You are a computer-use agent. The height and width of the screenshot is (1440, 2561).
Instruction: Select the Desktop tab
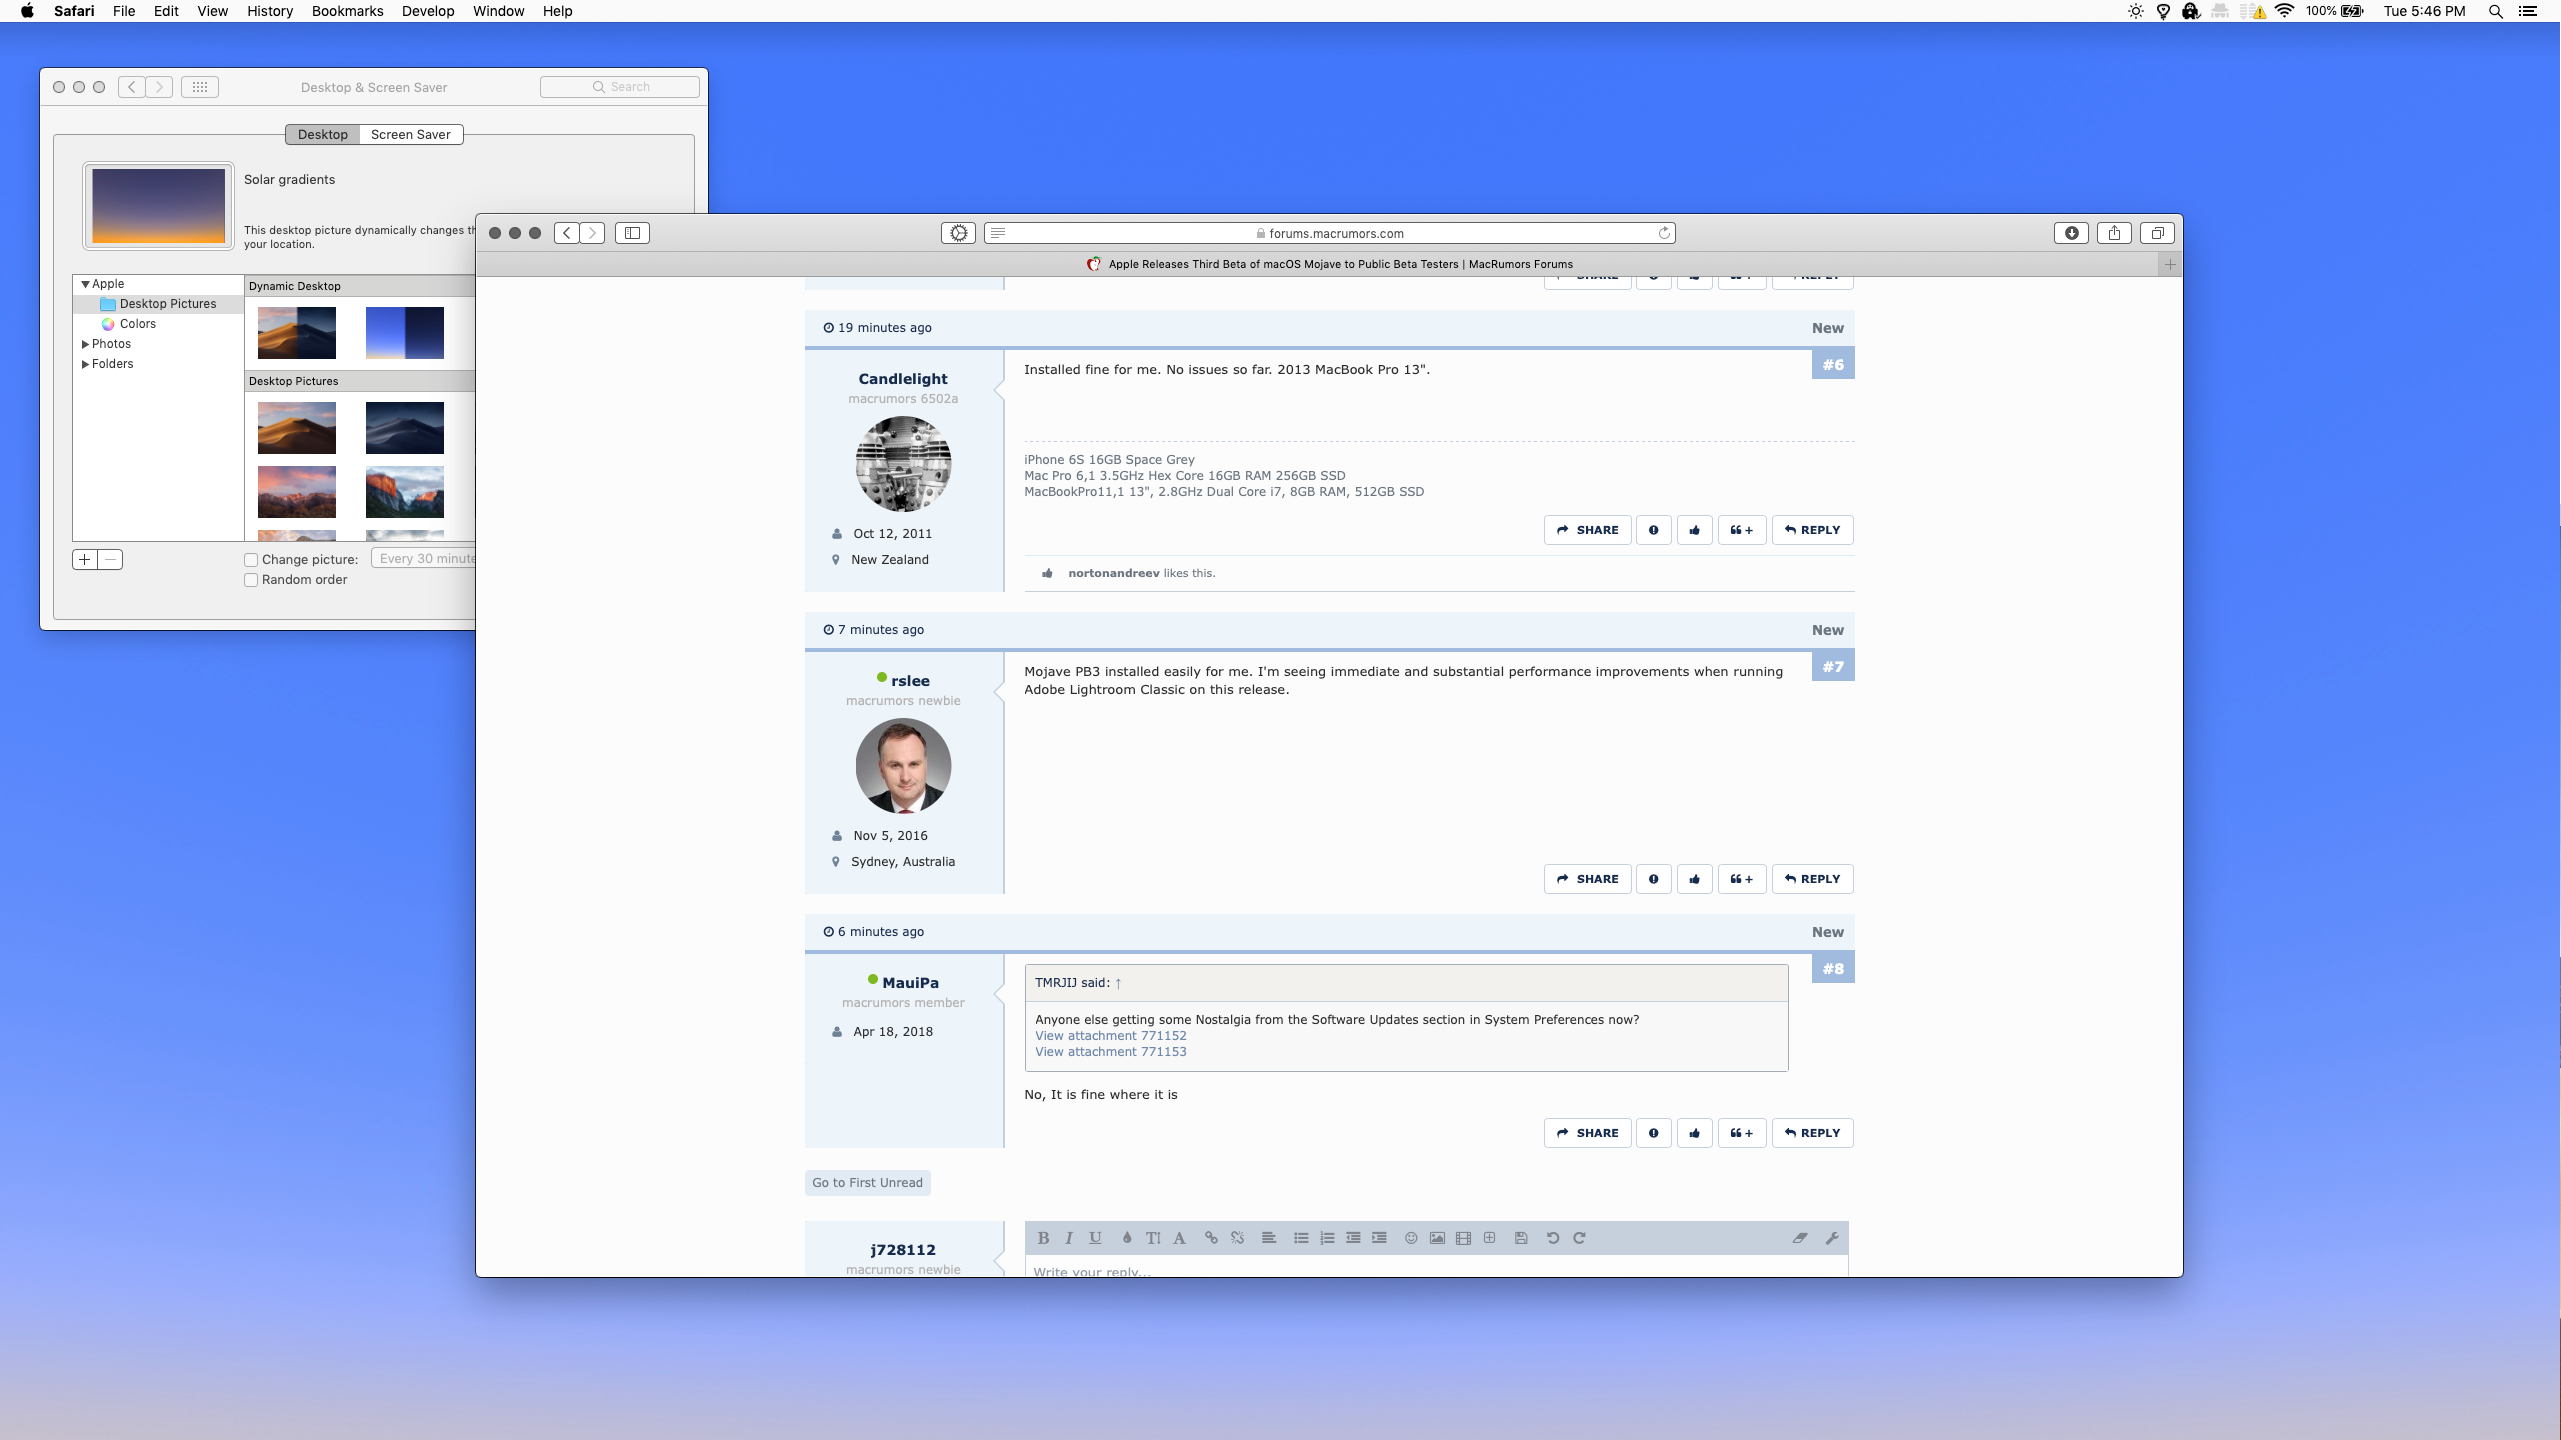pyautogui.click(x=322, y=134)
